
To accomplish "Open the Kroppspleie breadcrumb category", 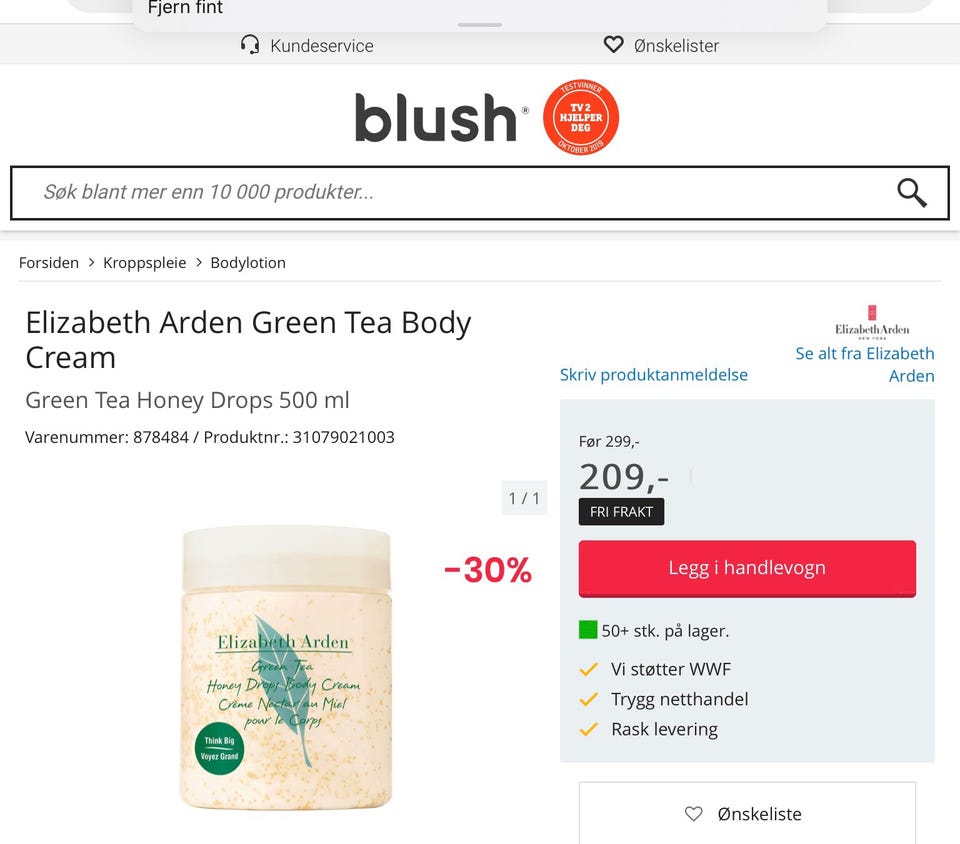I will coord(144,263).
